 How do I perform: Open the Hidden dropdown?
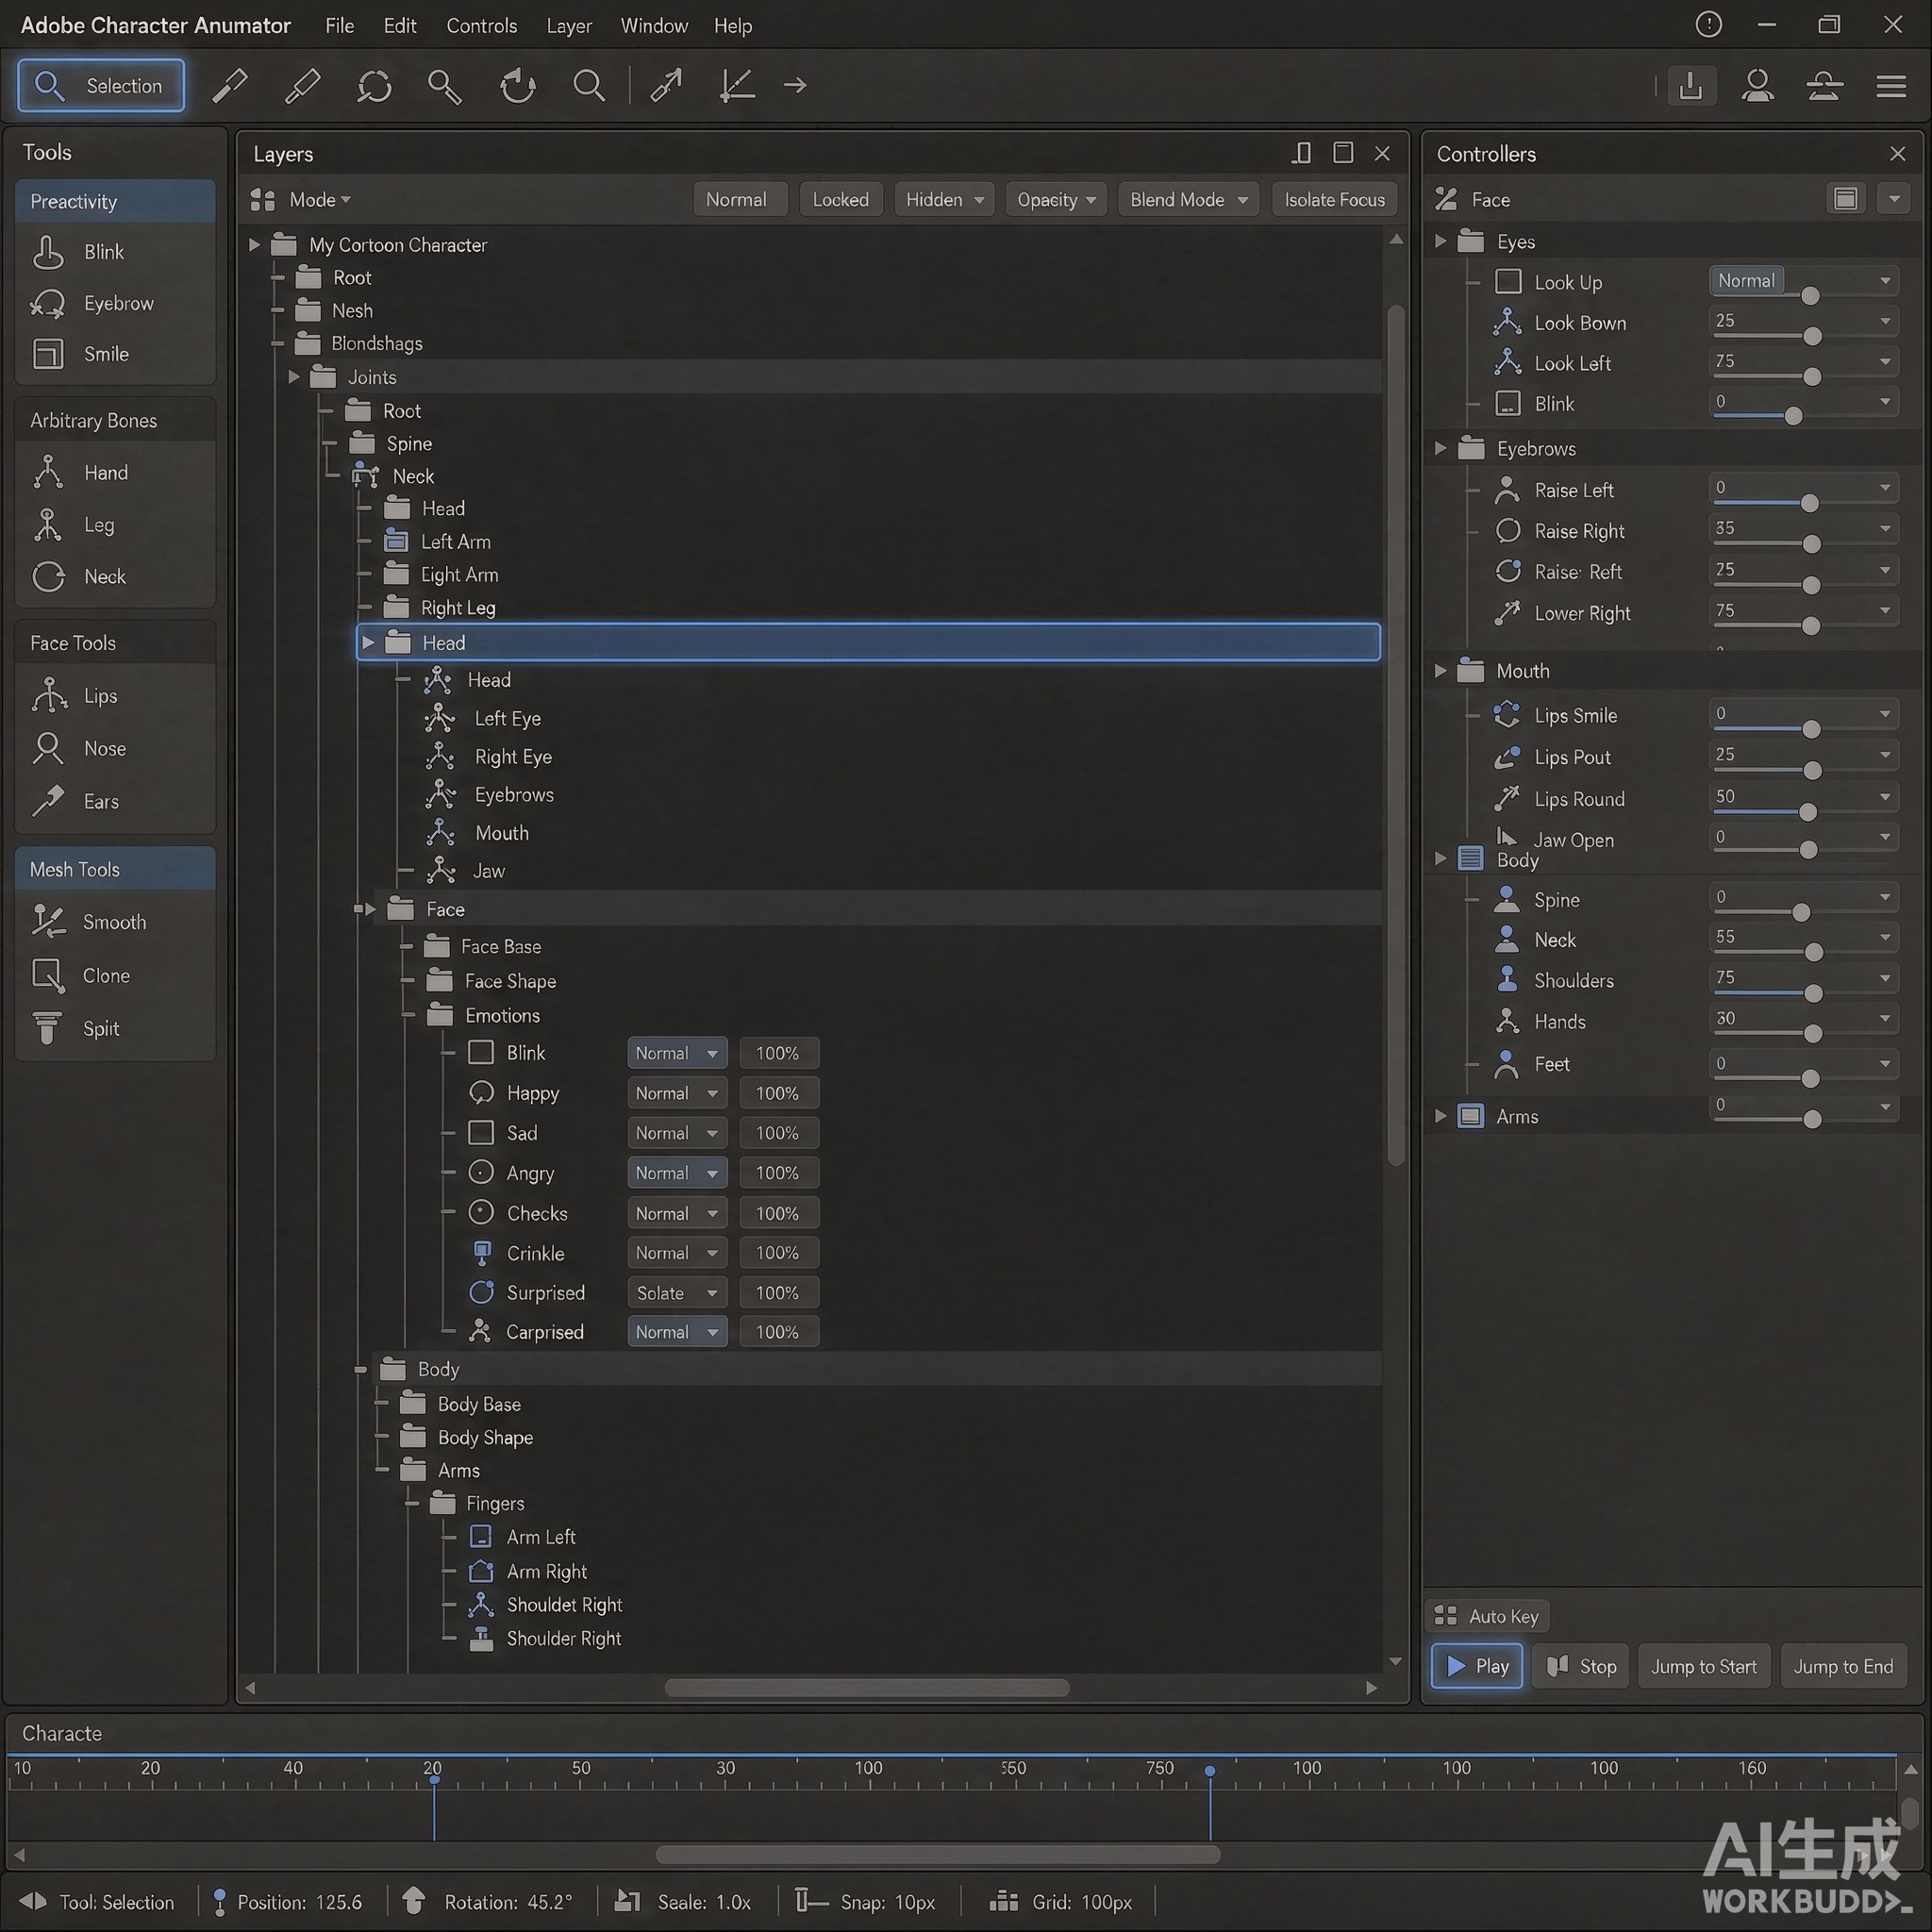click(x=945, y=200)
